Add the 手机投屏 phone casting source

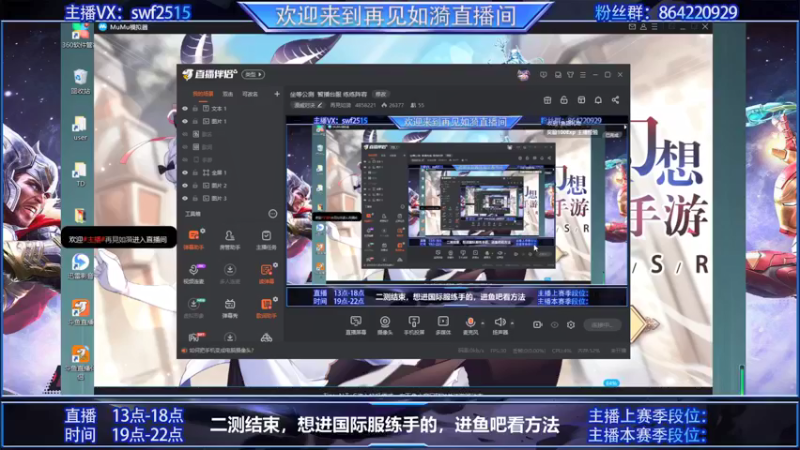pos(414,324)
